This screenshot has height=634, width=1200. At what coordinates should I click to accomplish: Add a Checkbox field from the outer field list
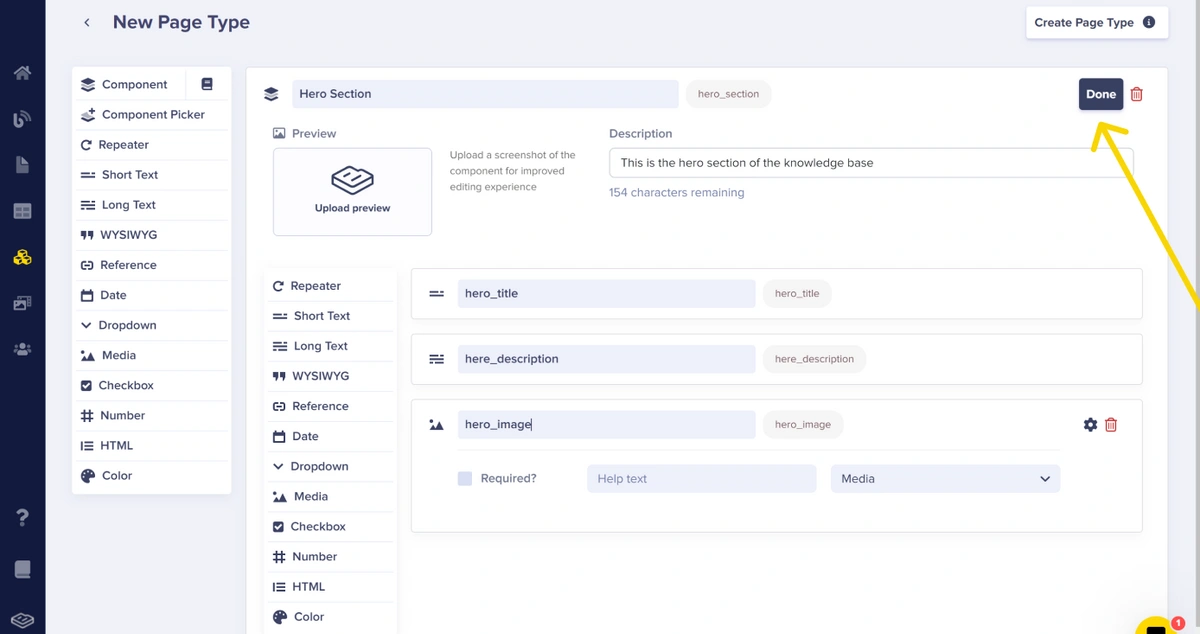[125, 386]
